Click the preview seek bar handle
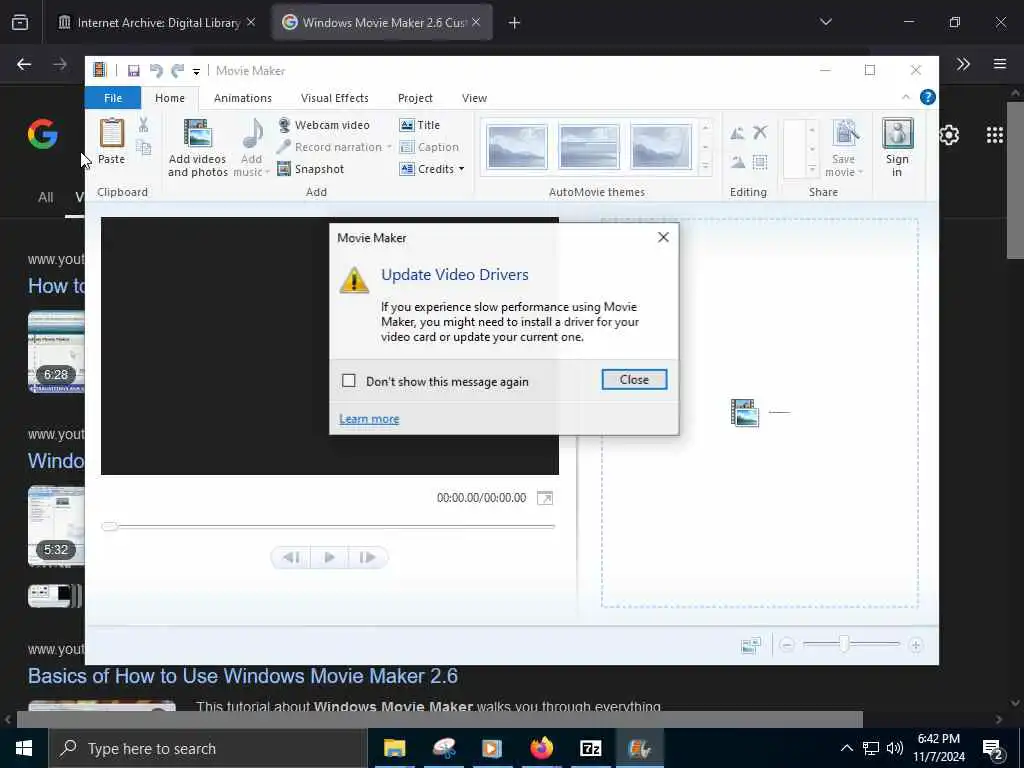The image size is (1024, 768). (110, 526)
